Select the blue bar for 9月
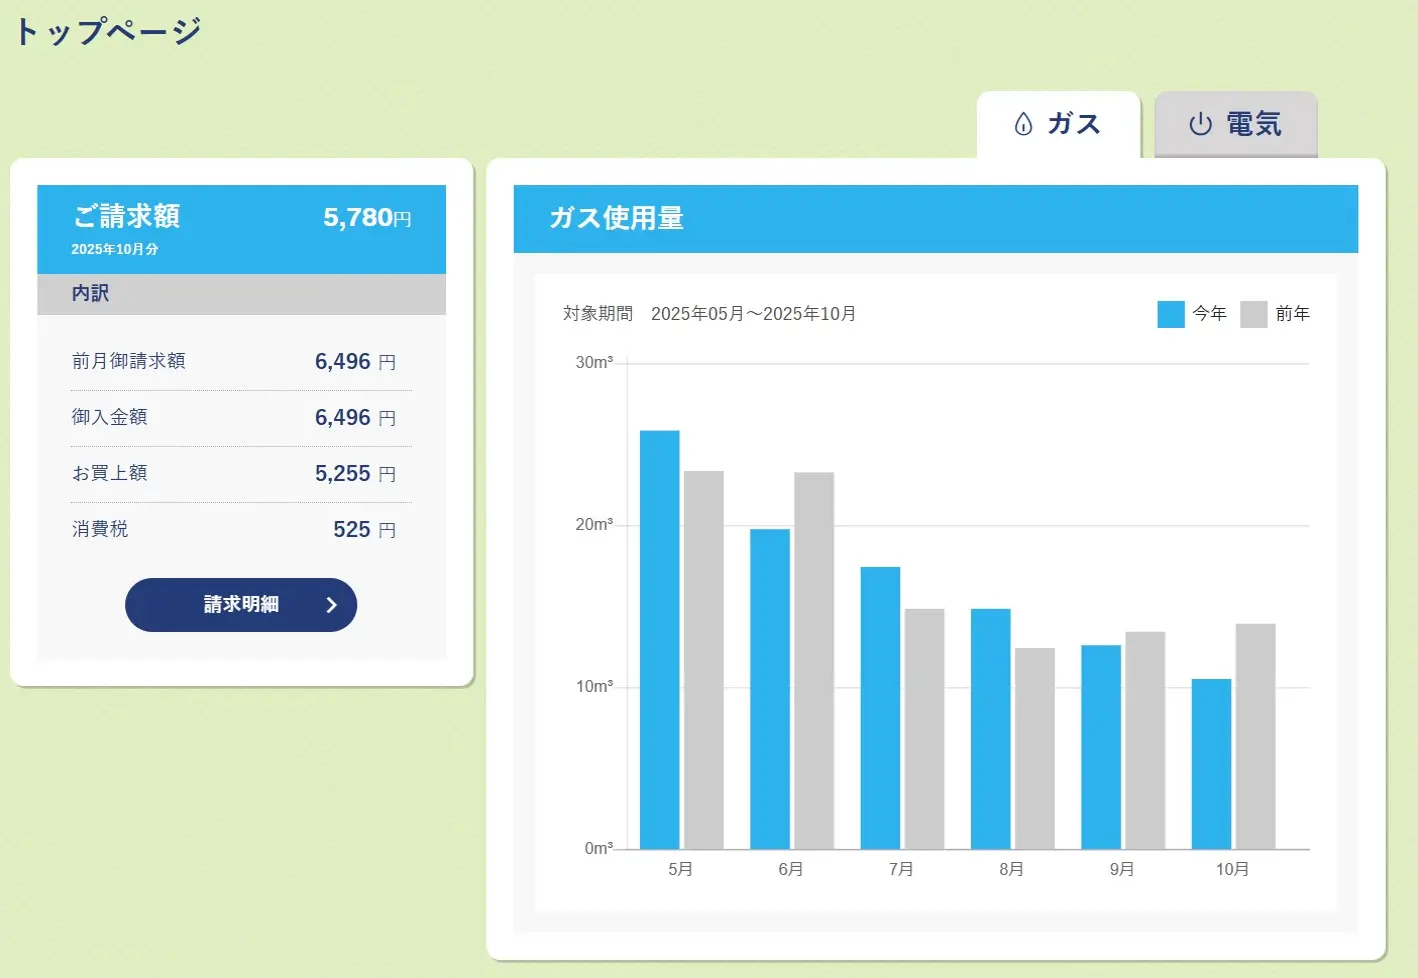The height and width of the screenshot is (978, 1418). coord(1101,747)
